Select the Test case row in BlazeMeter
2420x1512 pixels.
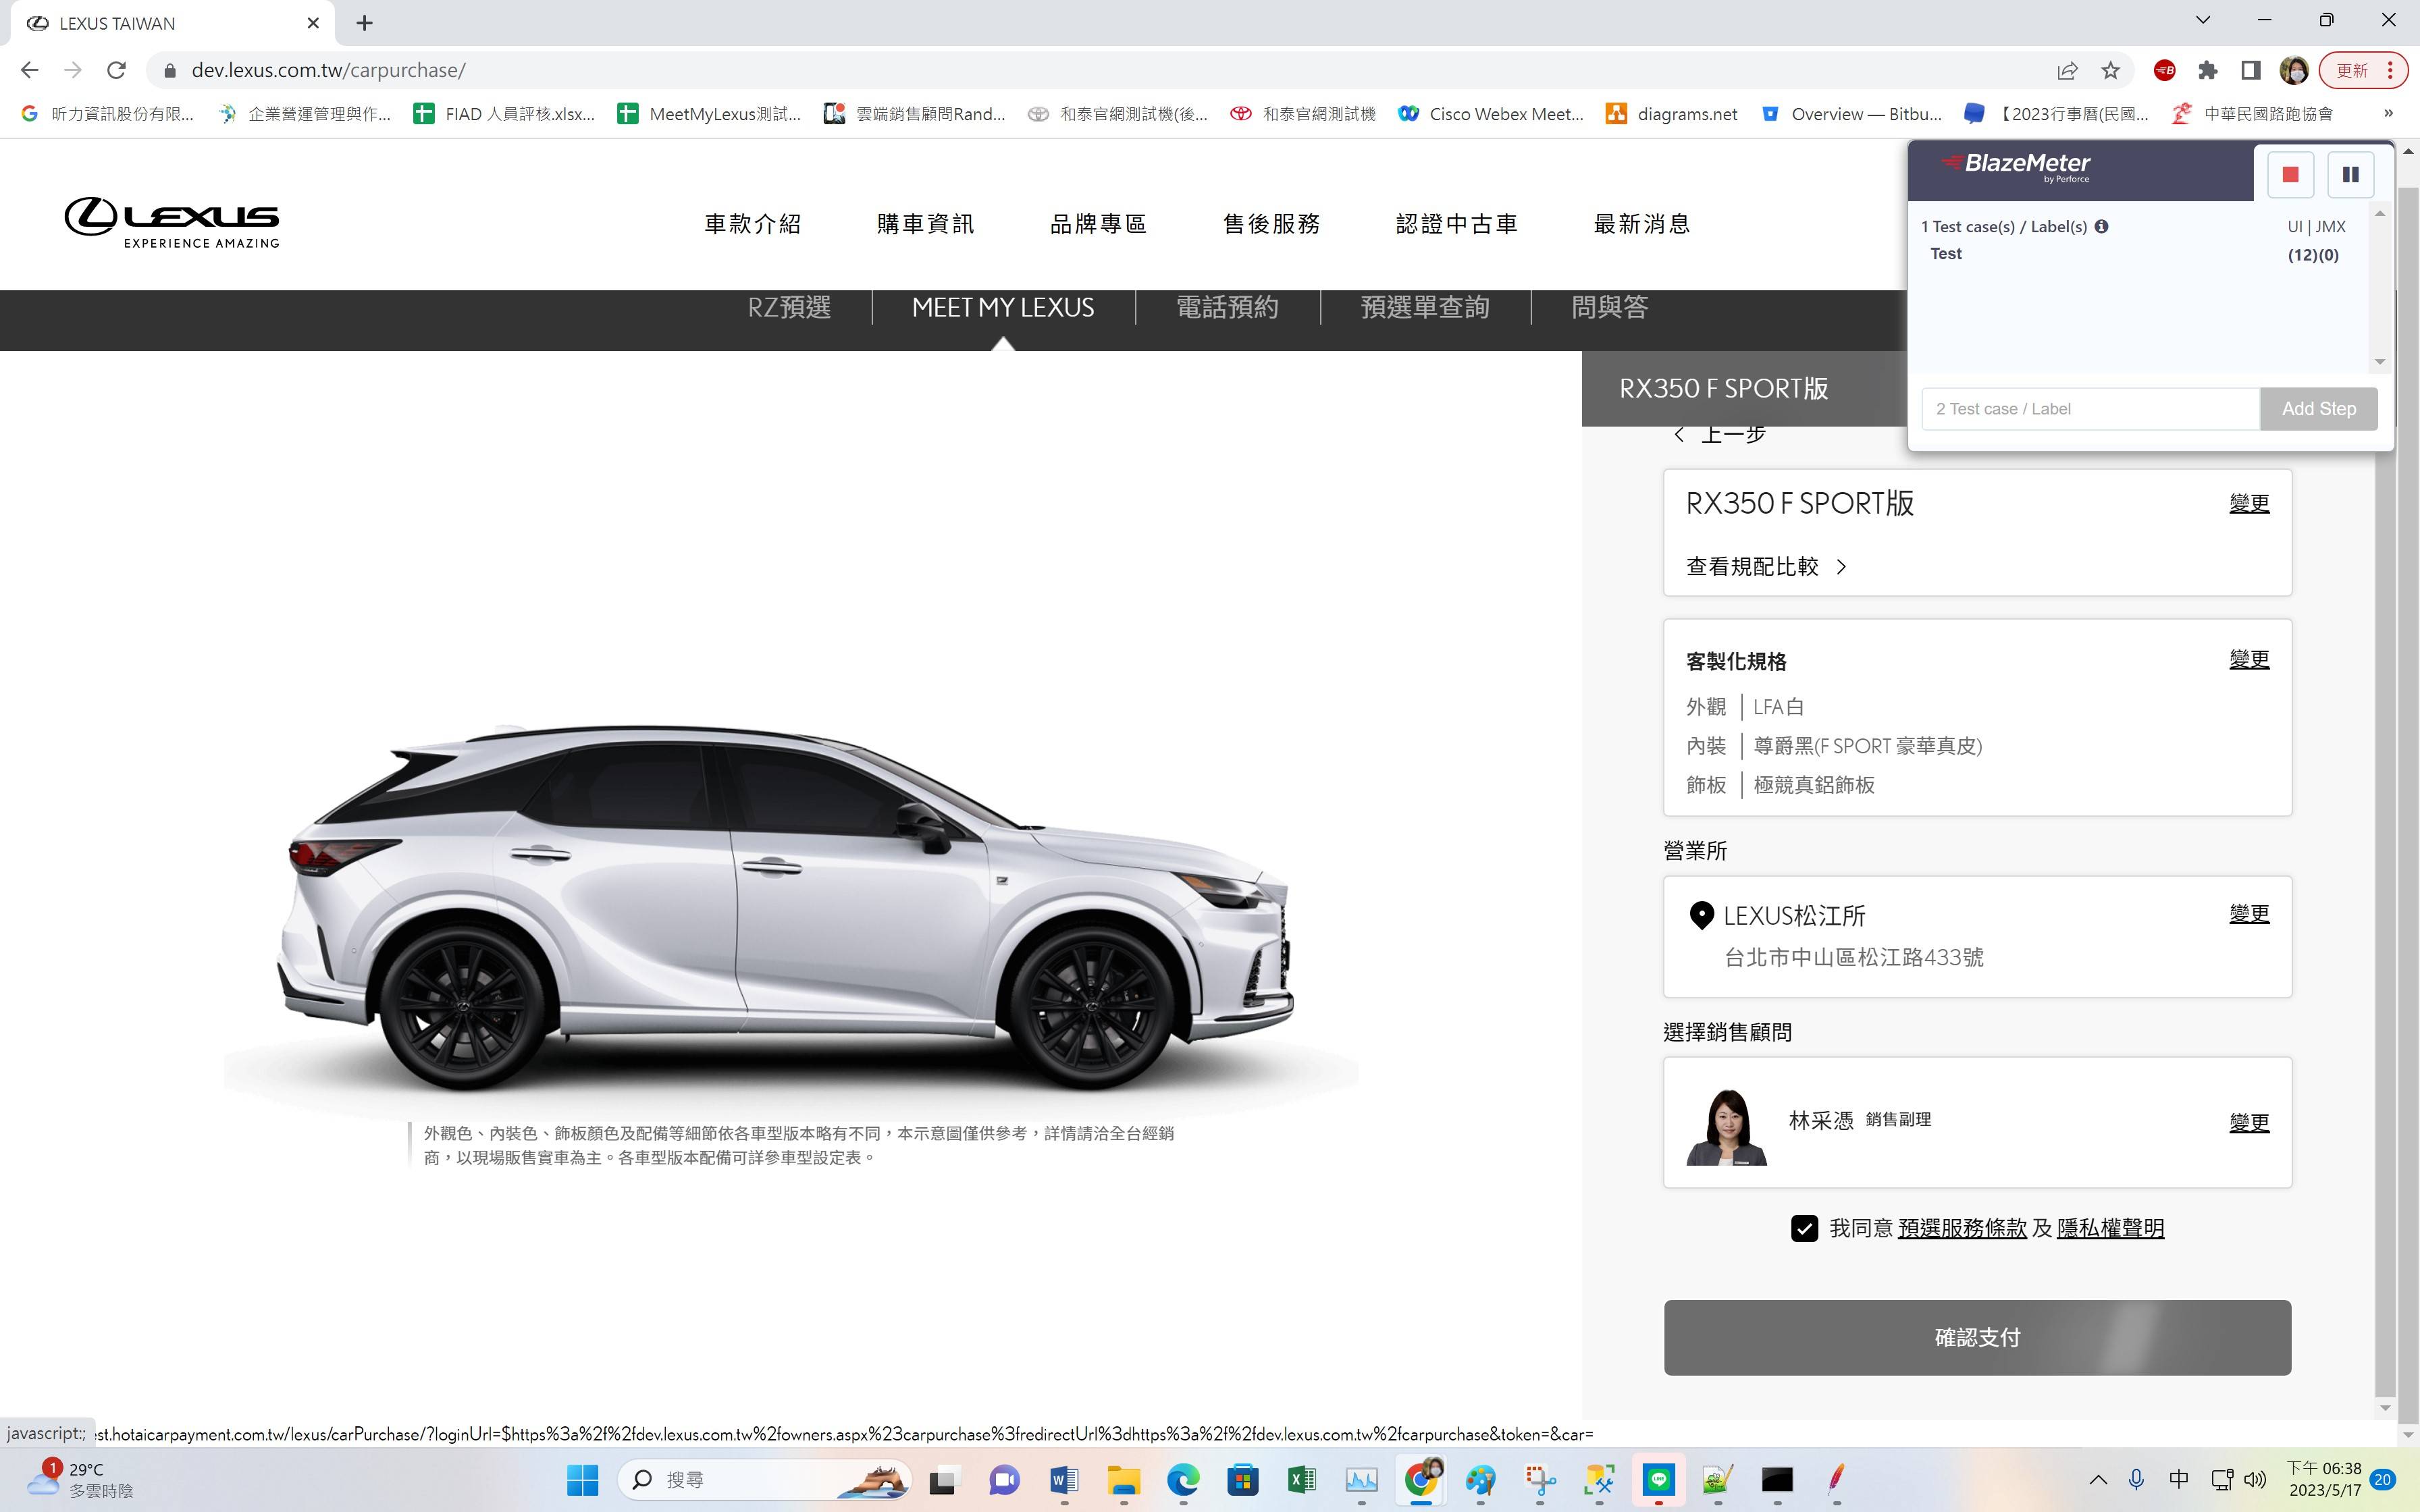2134,254
